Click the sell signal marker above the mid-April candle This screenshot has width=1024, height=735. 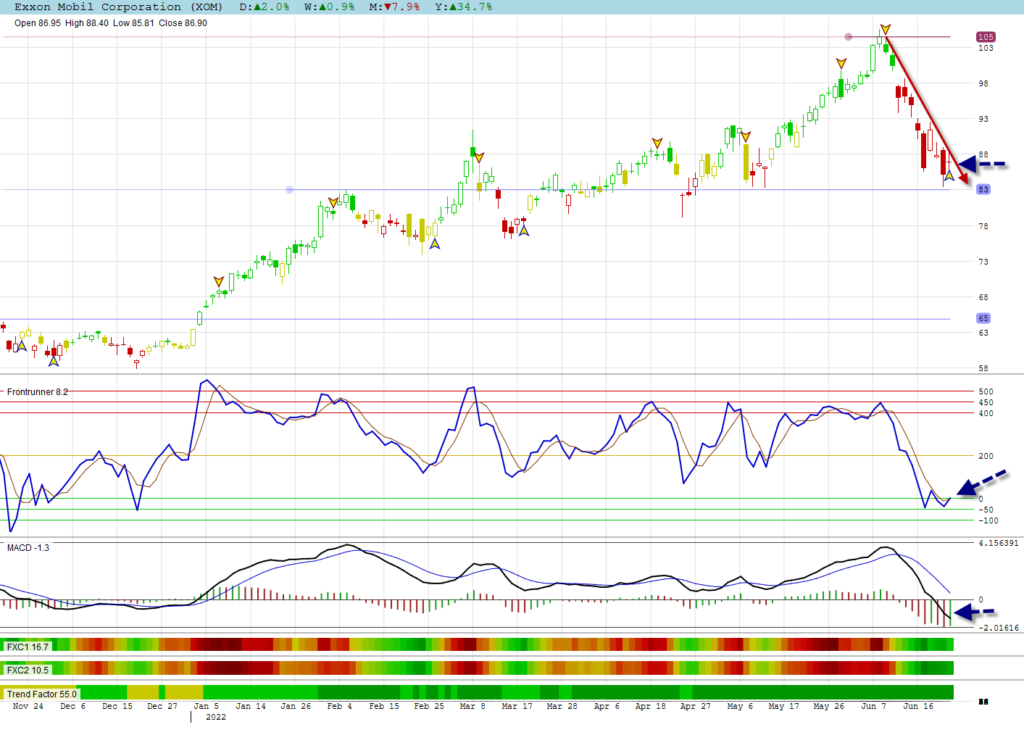(657, 143)
